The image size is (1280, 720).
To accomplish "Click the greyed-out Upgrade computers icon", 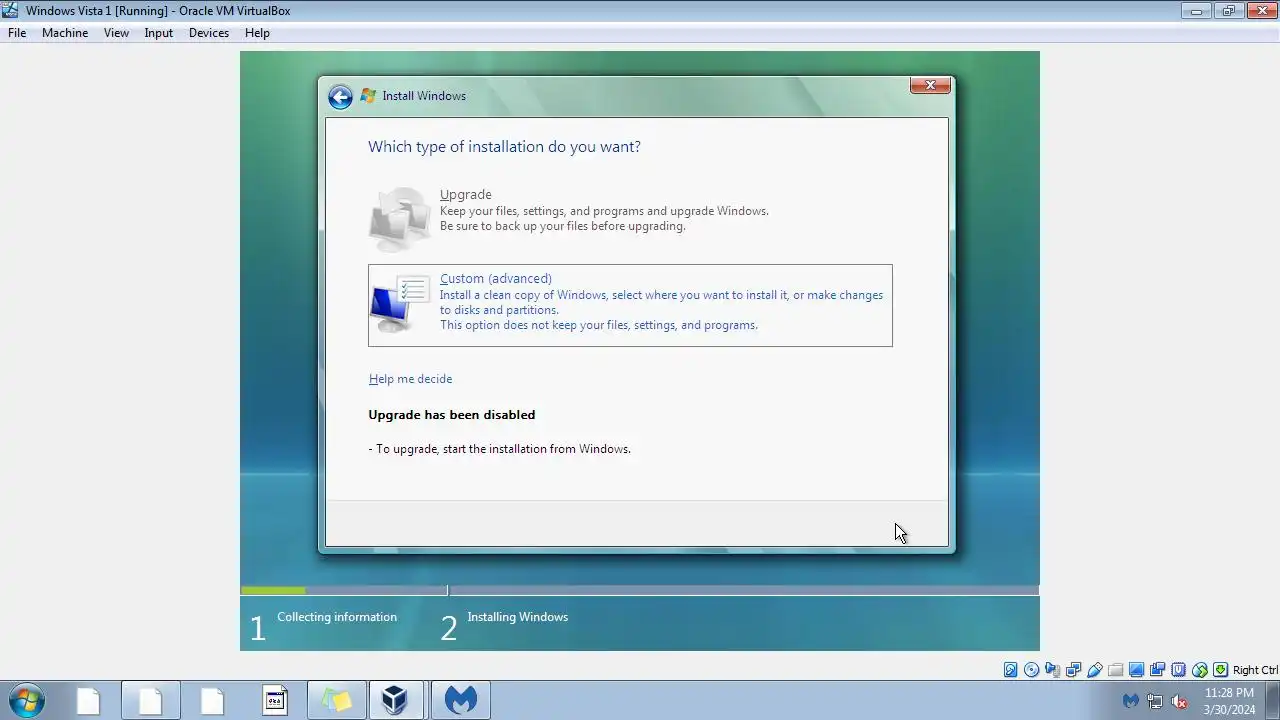I will tap(400, 218).
